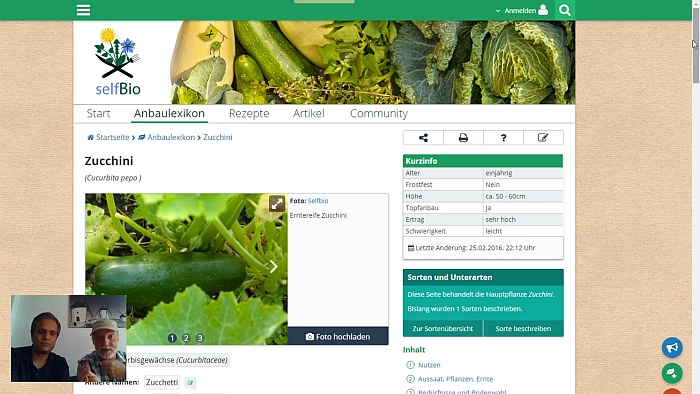Click the vertical page scrollbar
This screenshot has height=394, width=700.
coord(696,45)
